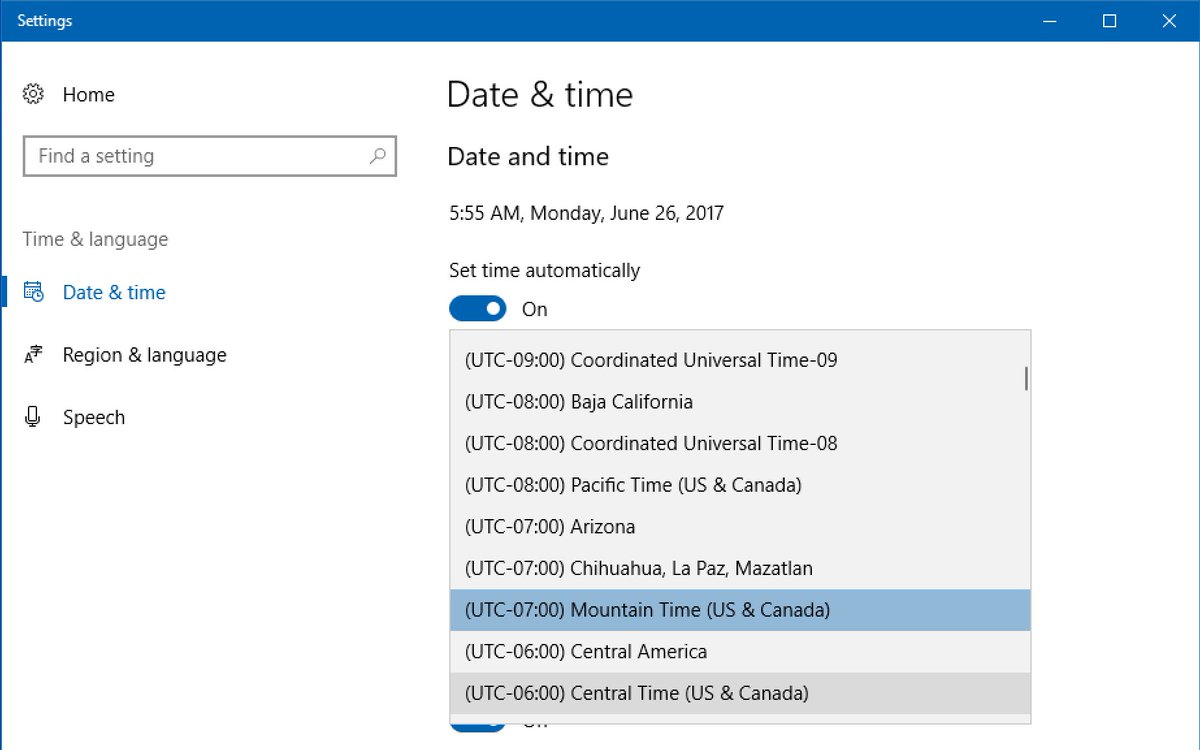The height and width of the screenshot is (750, 1200).
Task: Select Chihuahua, La Paz, Mazatlan entry
Action: pos(740,568)
